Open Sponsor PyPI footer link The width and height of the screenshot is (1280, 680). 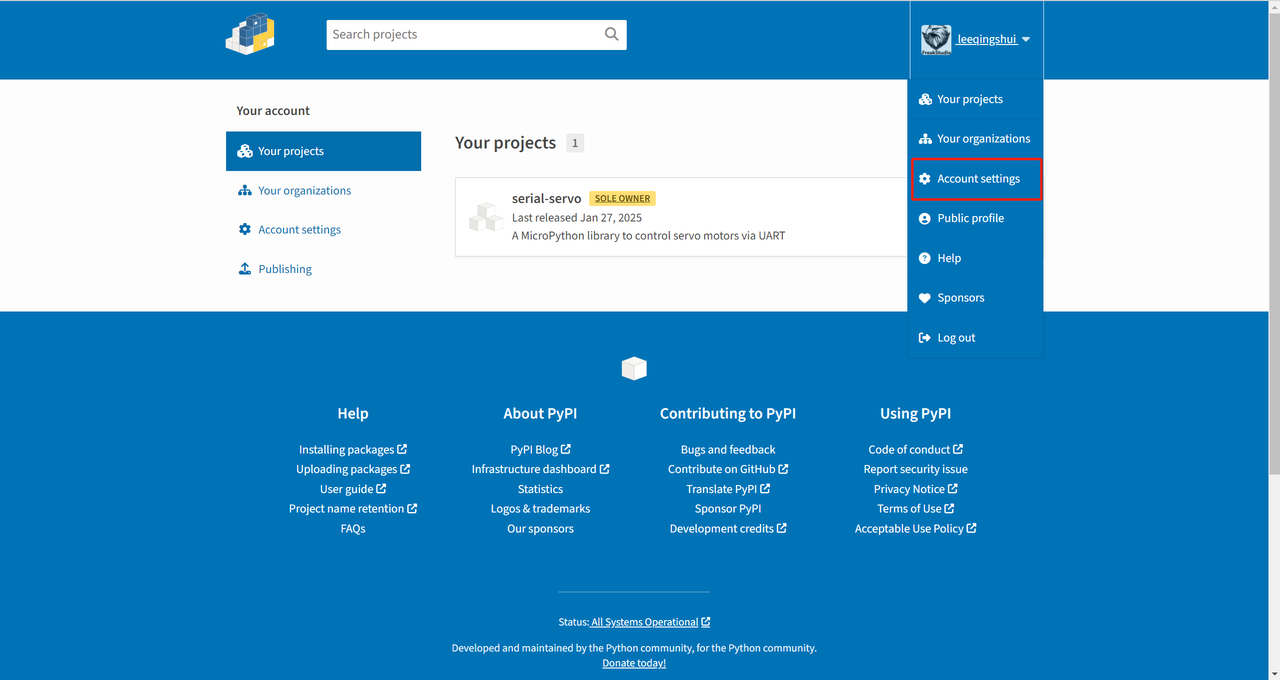click(728, 508)
